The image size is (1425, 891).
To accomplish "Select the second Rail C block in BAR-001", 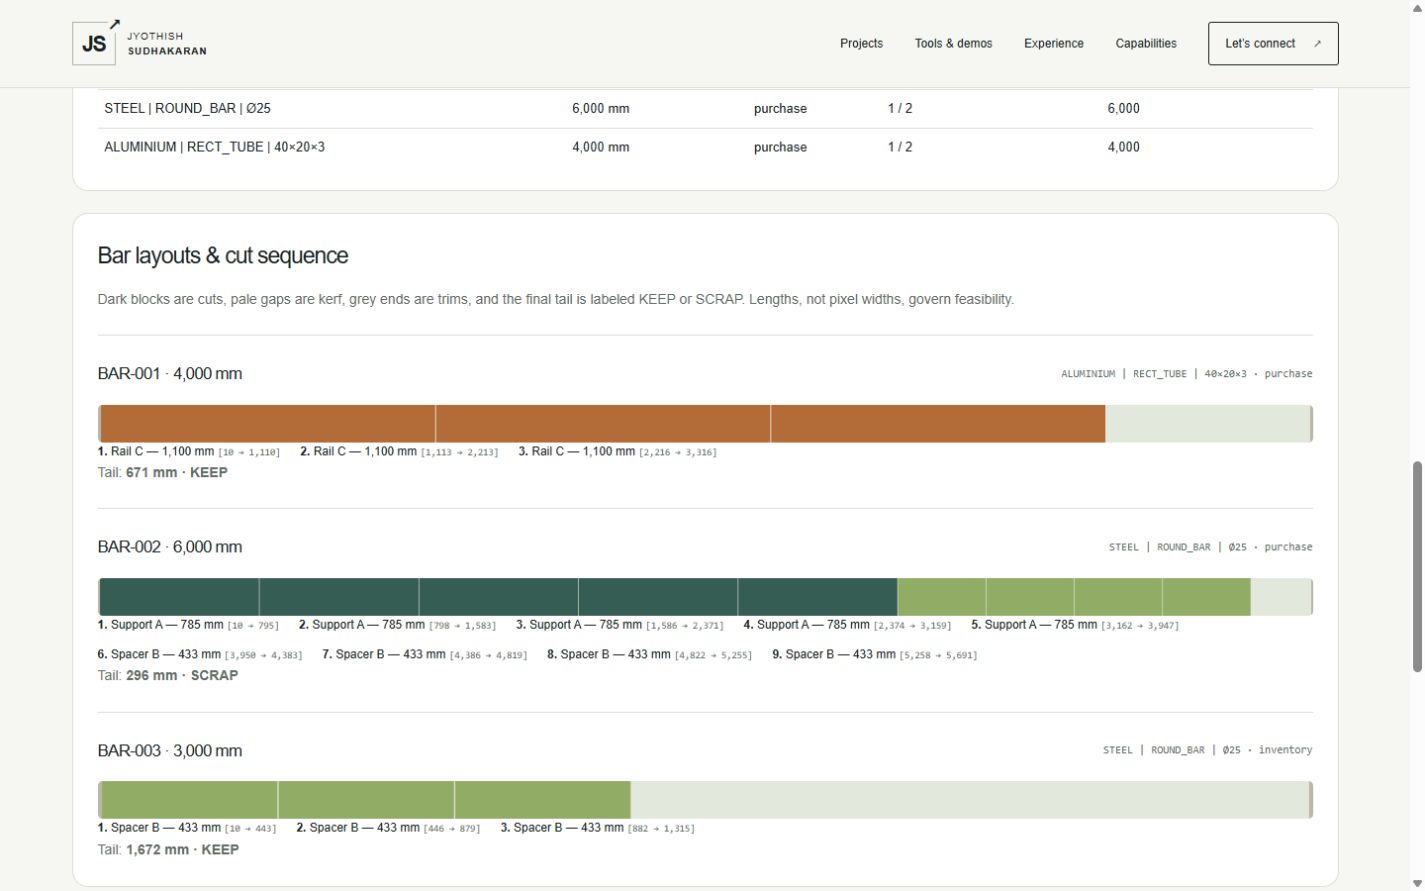I will click(x=603, y=424).
